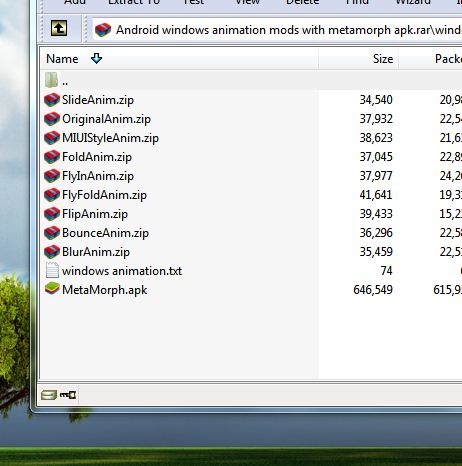The image size is (462, 466).
Task: Select the MetaMorph.apk file icon
Action: [x=52, y=289]
